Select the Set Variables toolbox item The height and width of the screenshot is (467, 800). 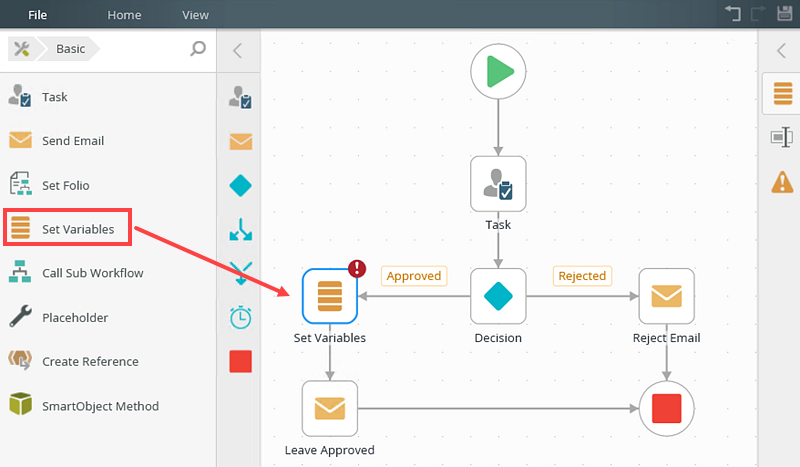tap(67, 228)
